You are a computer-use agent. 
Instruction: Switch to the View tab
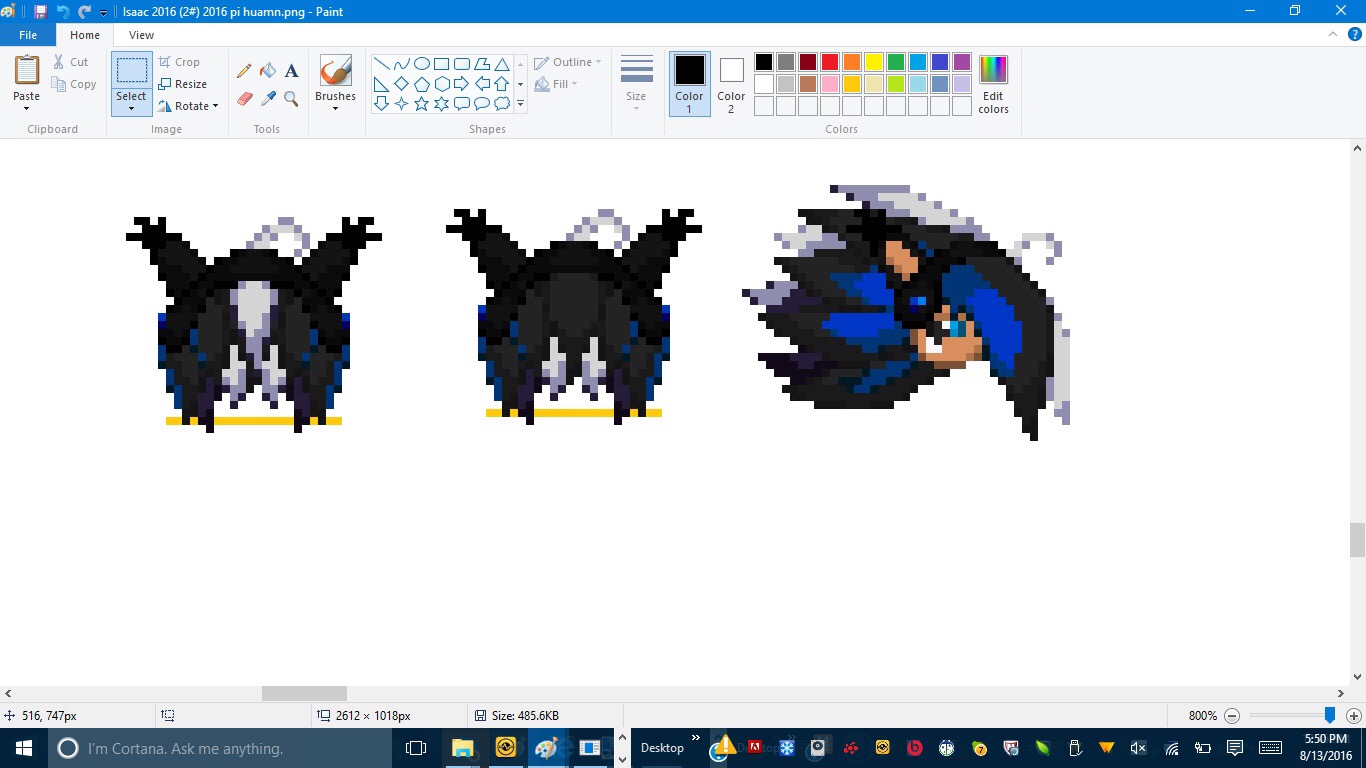click(141, 34)
